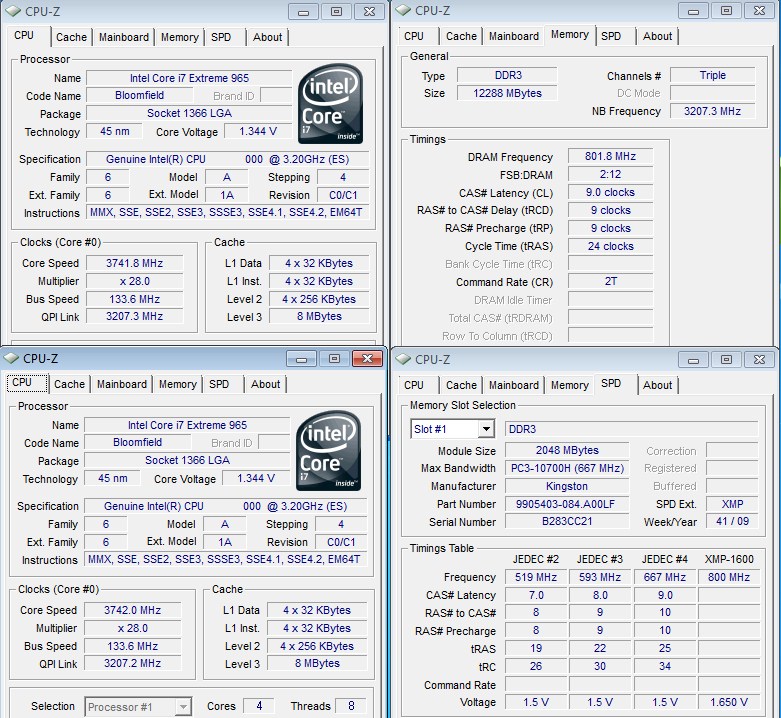Click the Serial Number B283CC21

tap(567, 521)
